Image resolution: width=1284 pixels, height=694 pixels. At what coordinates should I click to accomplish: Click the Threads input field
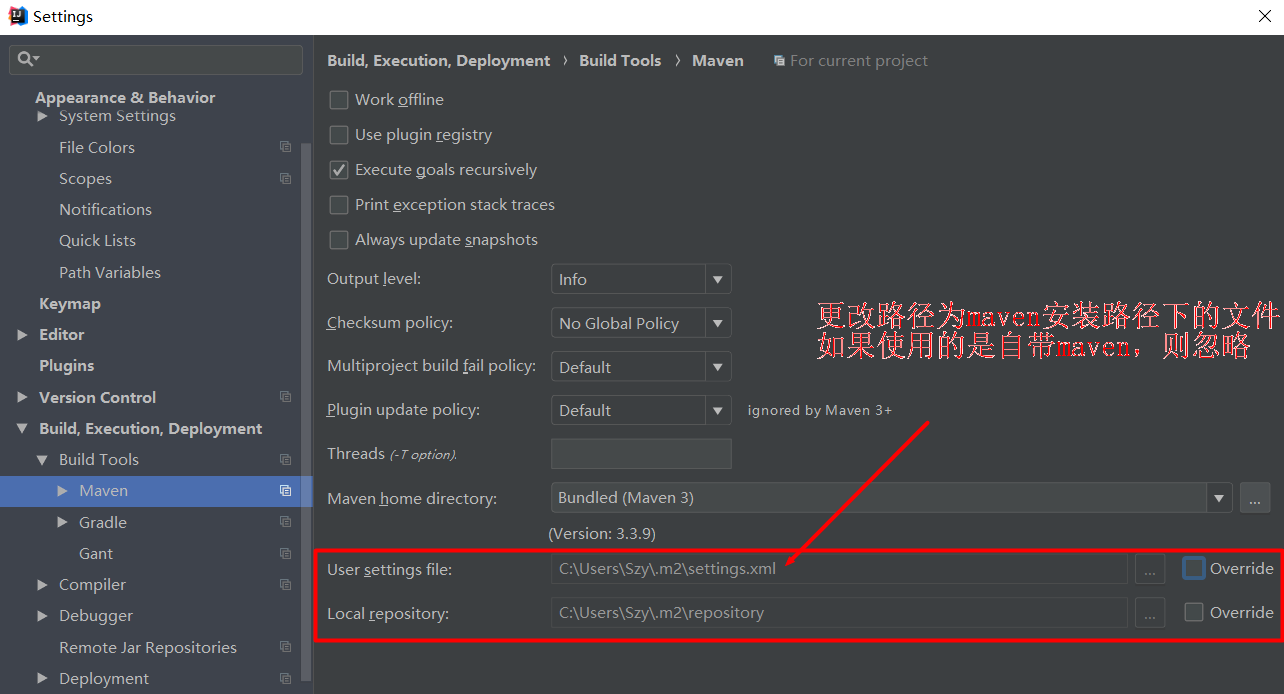(x=641, y=454)
